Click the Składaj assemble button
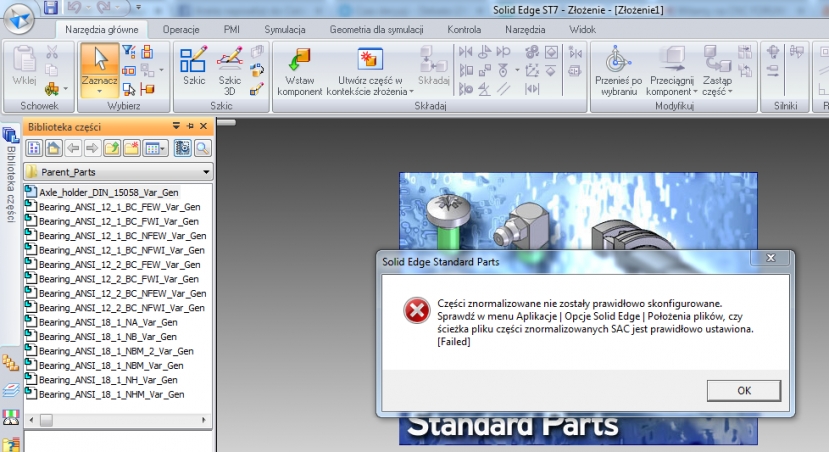 tap(434, 66)
